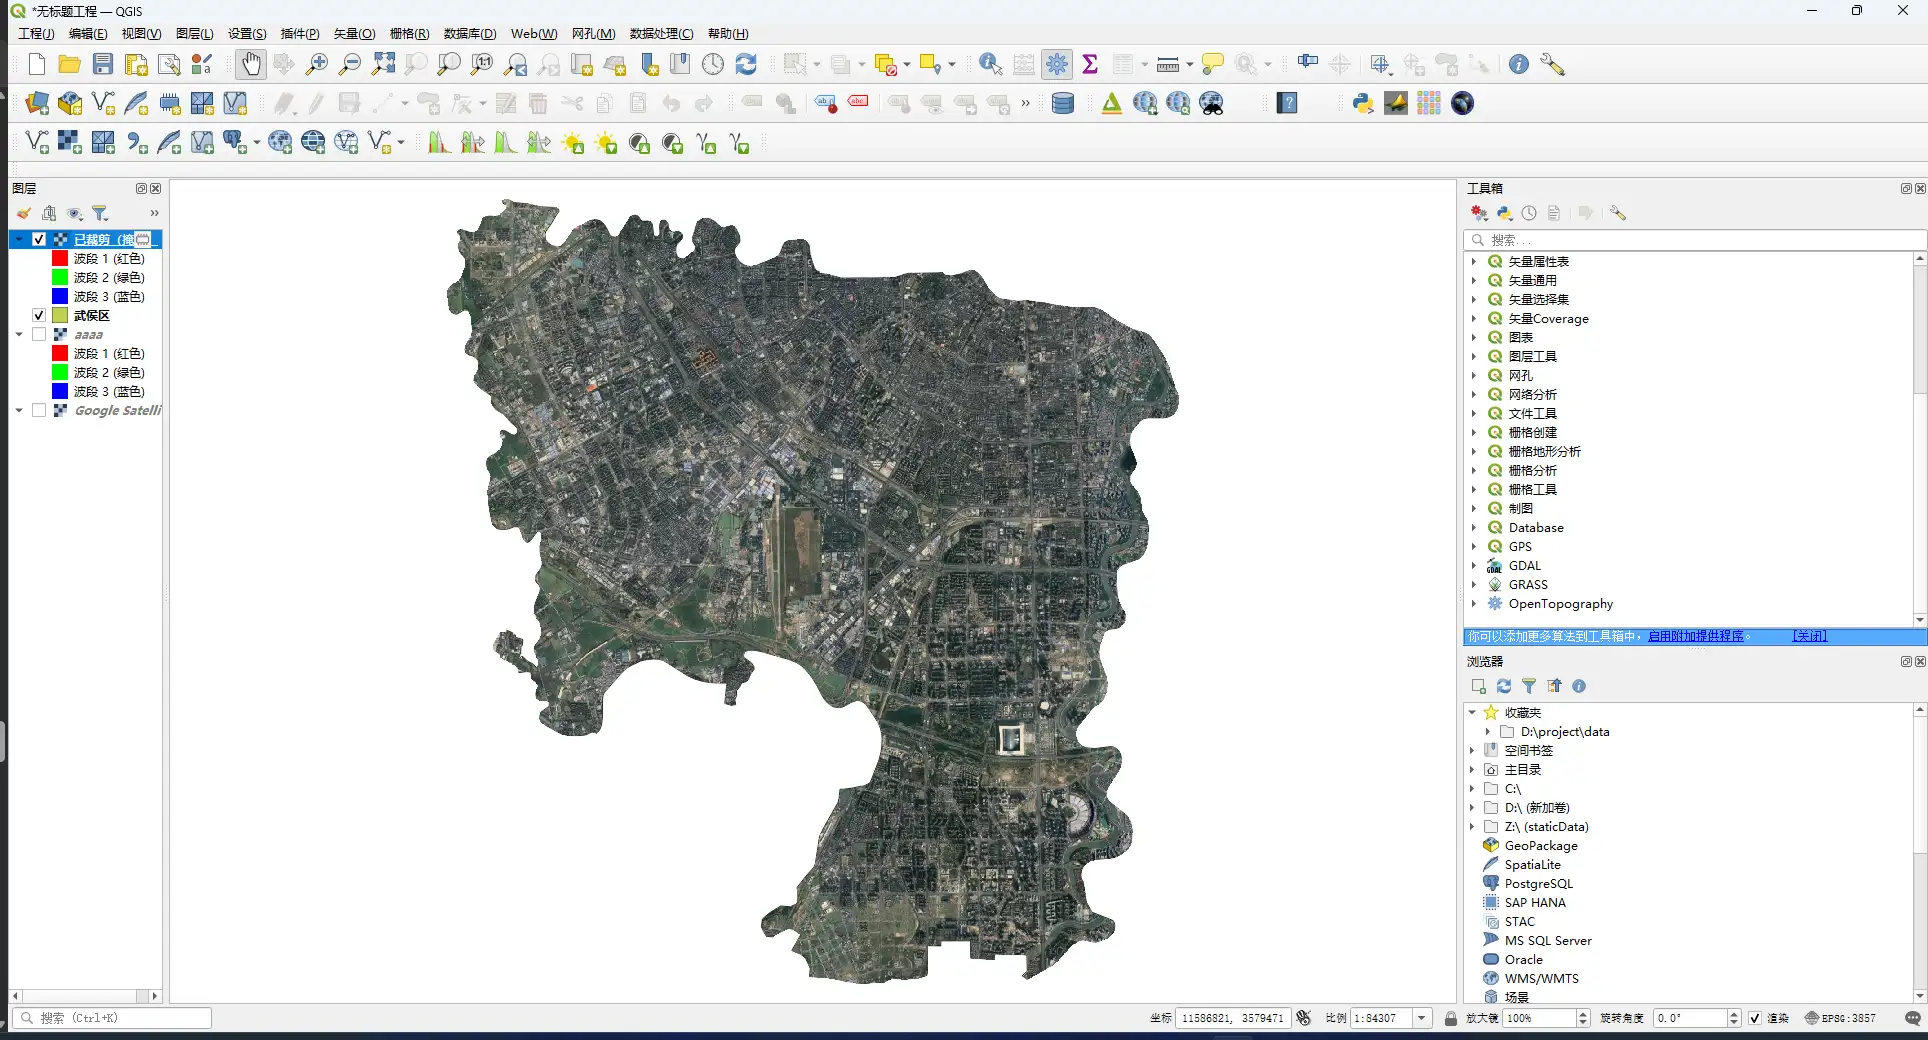Open the 插件(P) plugins menu
This screenshot has width=1928, height=1040.
point(299,34)
